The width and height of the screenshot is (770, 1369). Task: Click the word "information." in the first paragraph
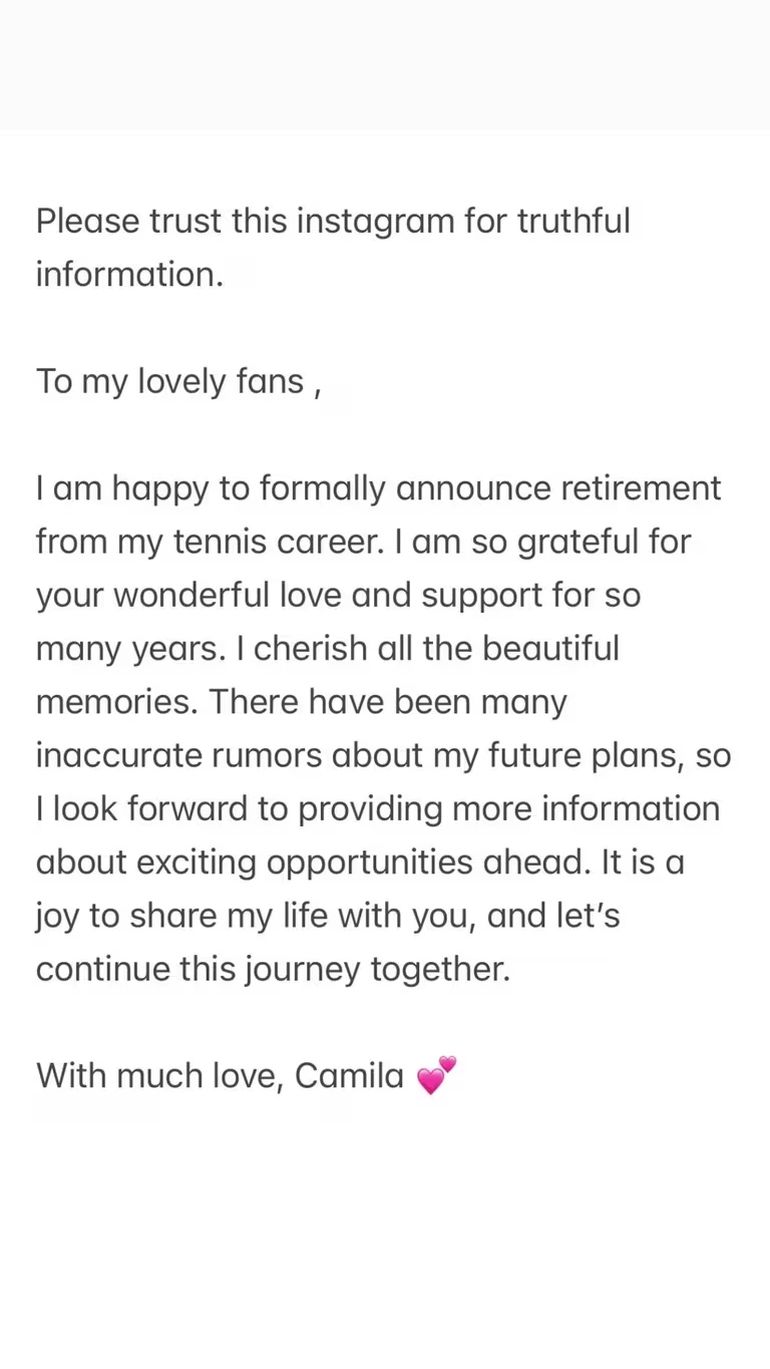[130, 274]
